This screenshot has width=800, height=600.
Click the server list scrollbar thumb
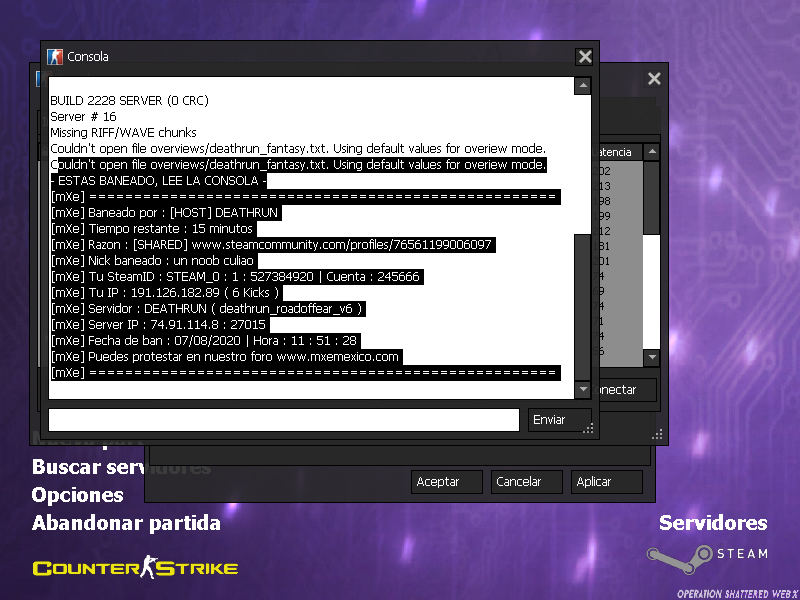tap(652, 198)
